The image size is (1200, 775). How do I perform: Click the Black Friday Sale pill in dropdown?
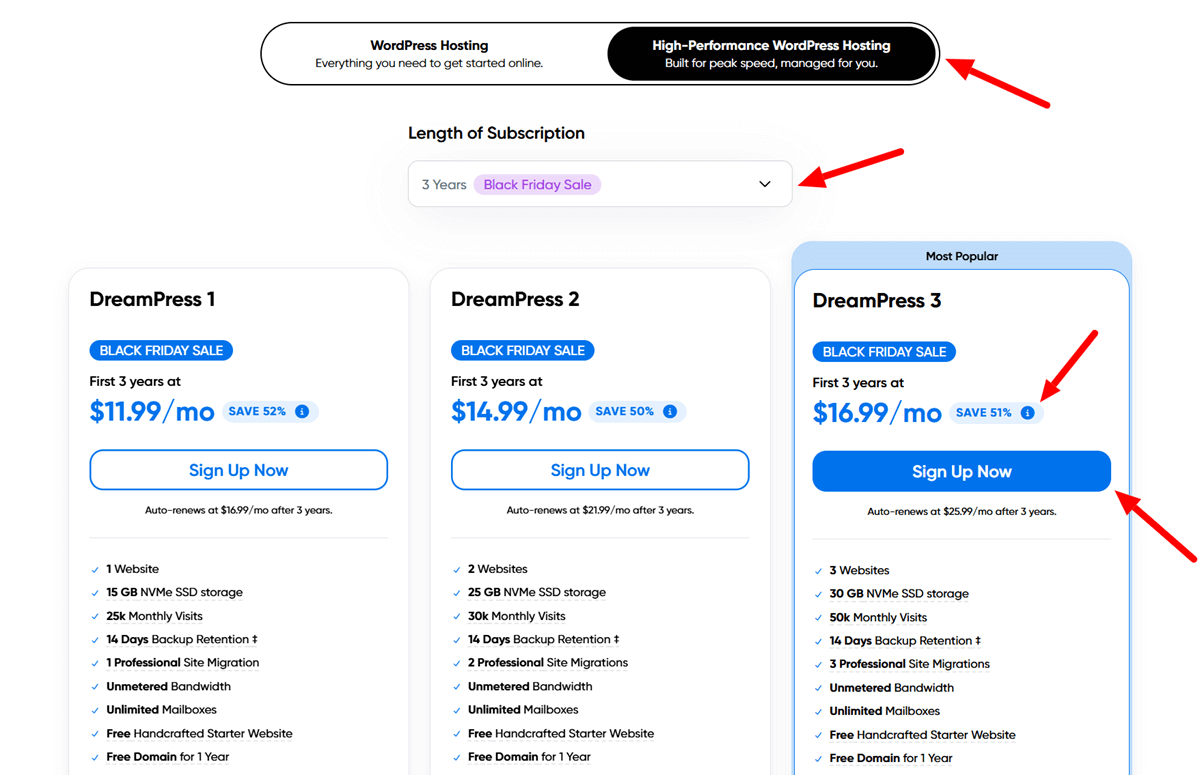click(537, 184)
